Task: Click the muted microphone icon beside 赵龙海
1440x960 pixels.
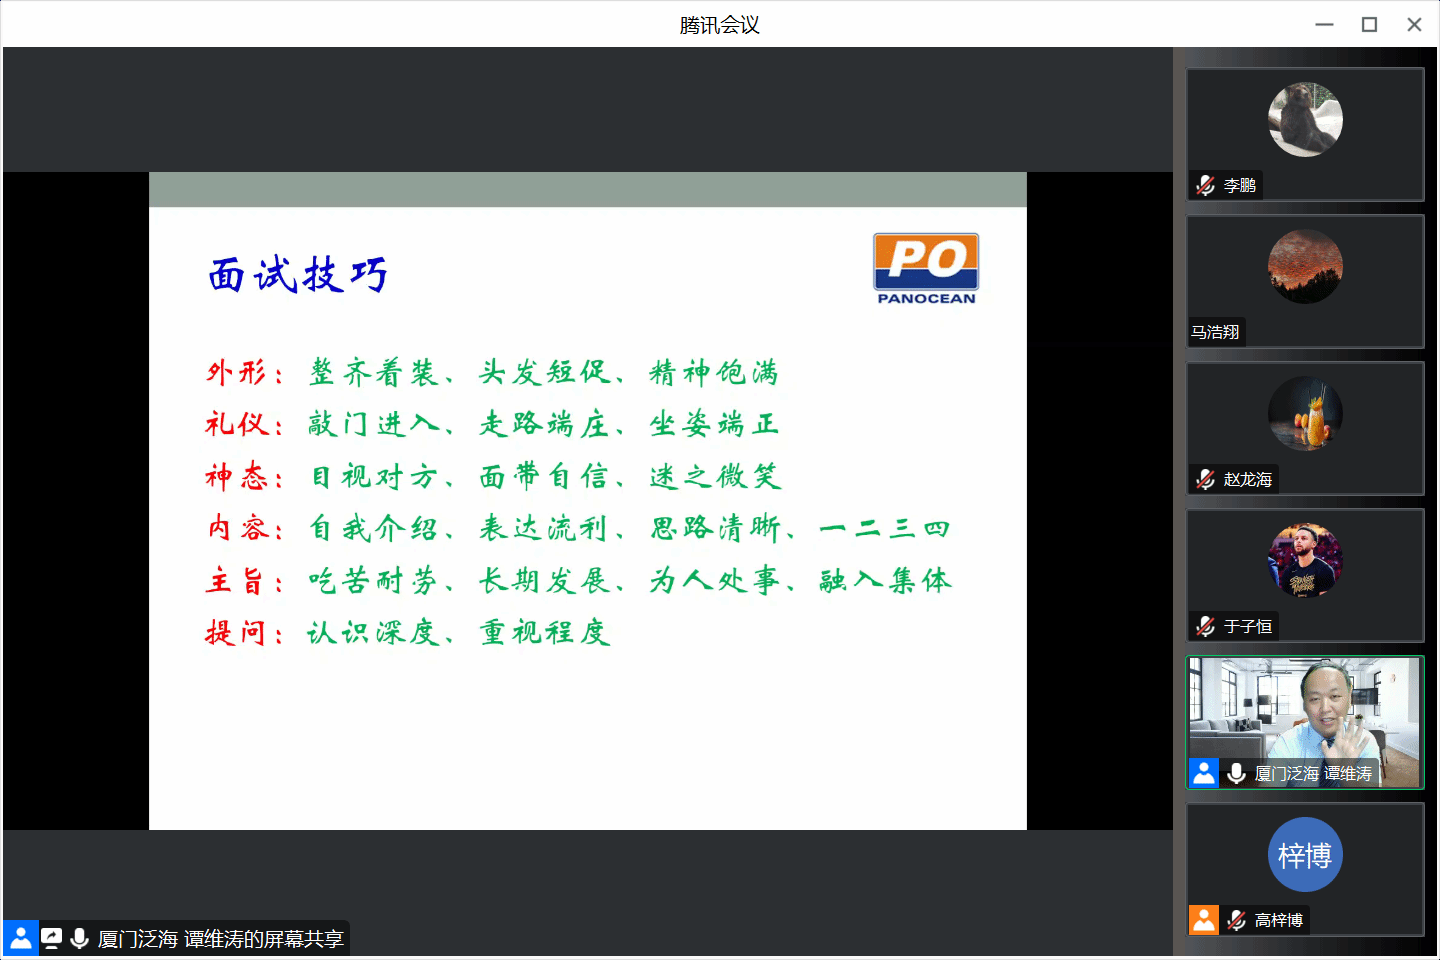Action: tap(1205, 479)
